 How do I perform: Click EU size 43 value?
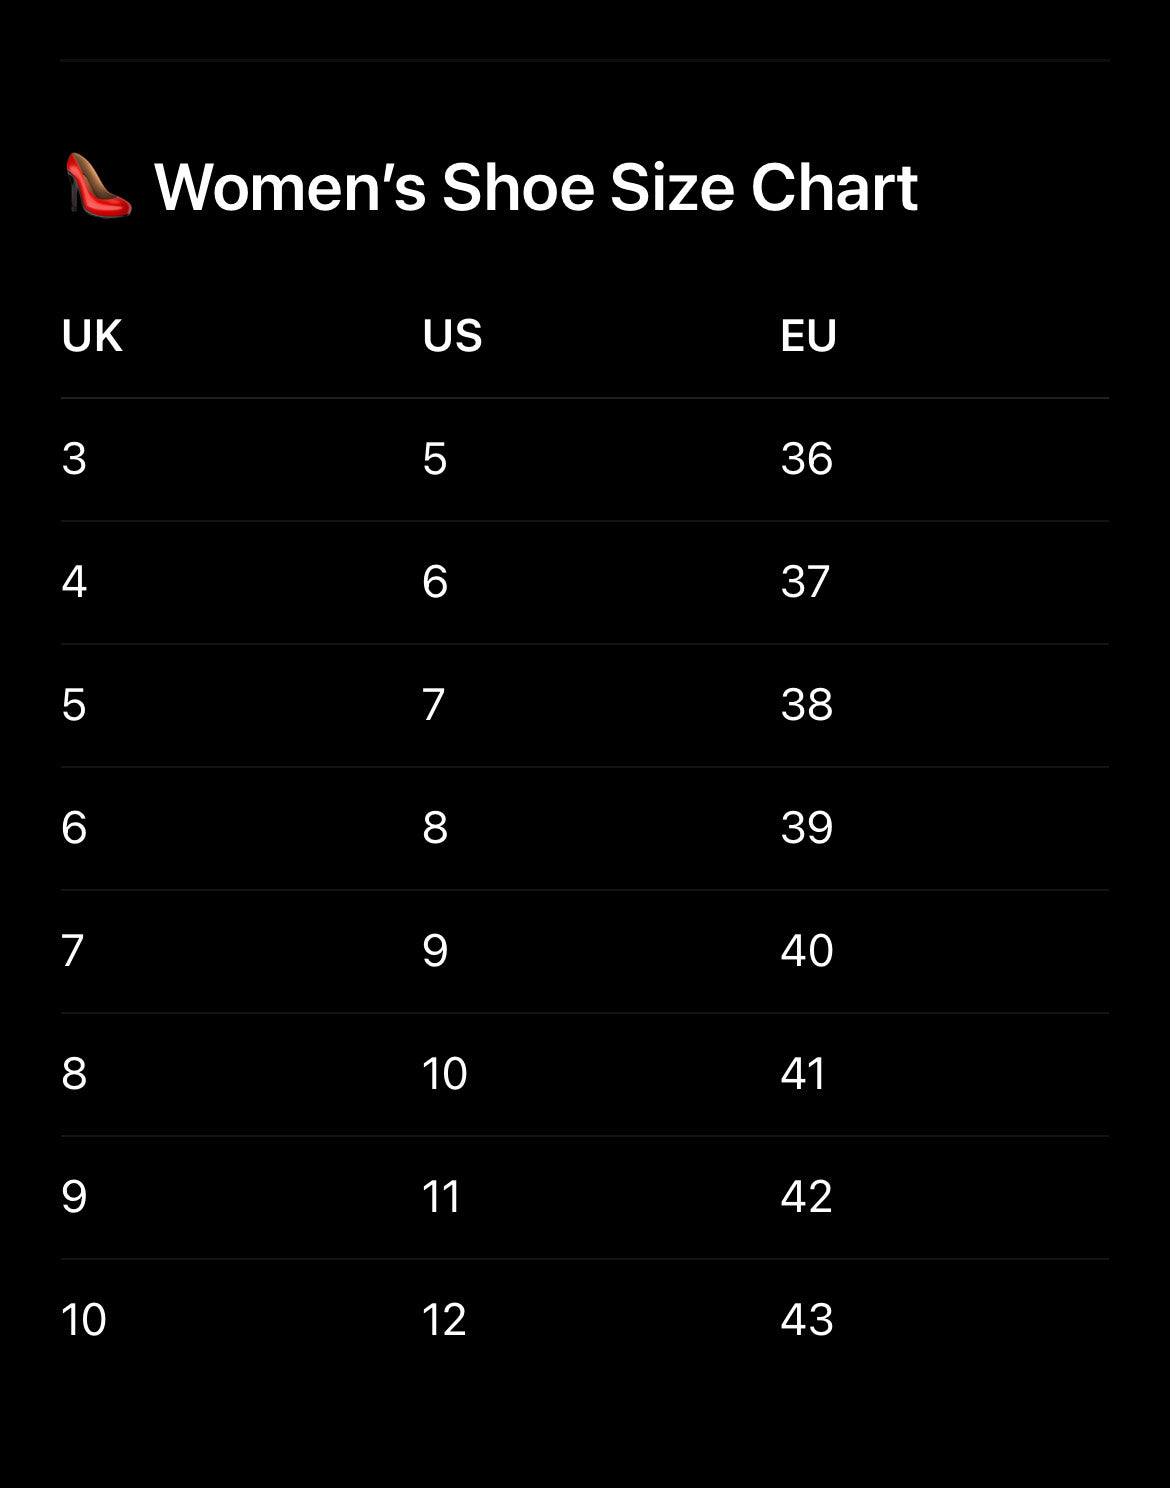[x=807, y=1320]
